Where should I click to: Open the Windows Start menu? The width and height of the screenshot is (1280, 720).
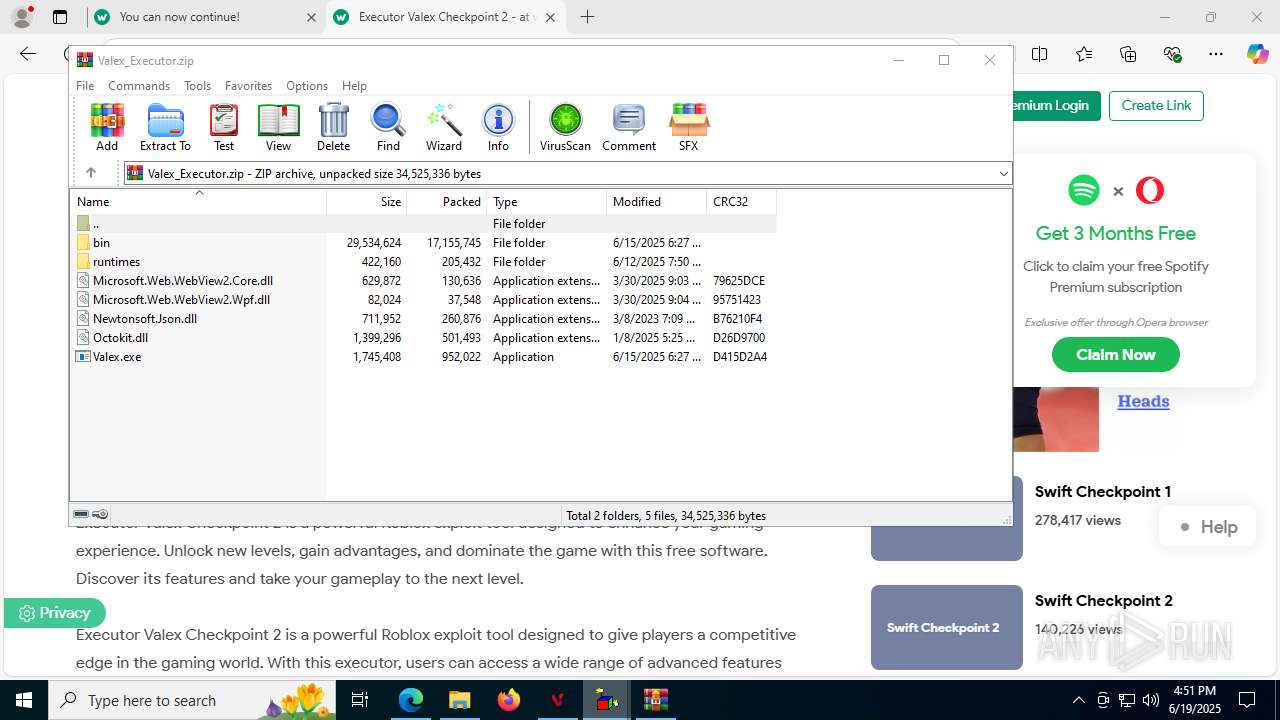[x=24, y=700]
